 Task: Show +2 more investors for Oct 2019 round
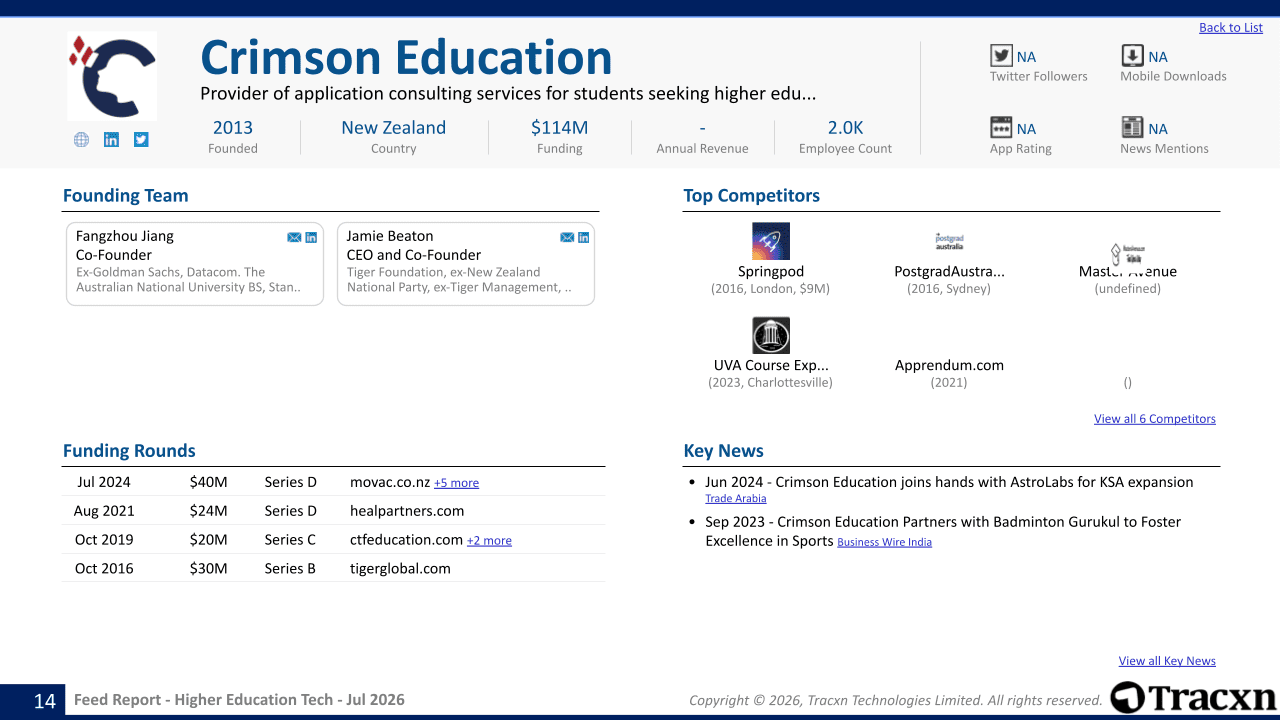point(489,541)
